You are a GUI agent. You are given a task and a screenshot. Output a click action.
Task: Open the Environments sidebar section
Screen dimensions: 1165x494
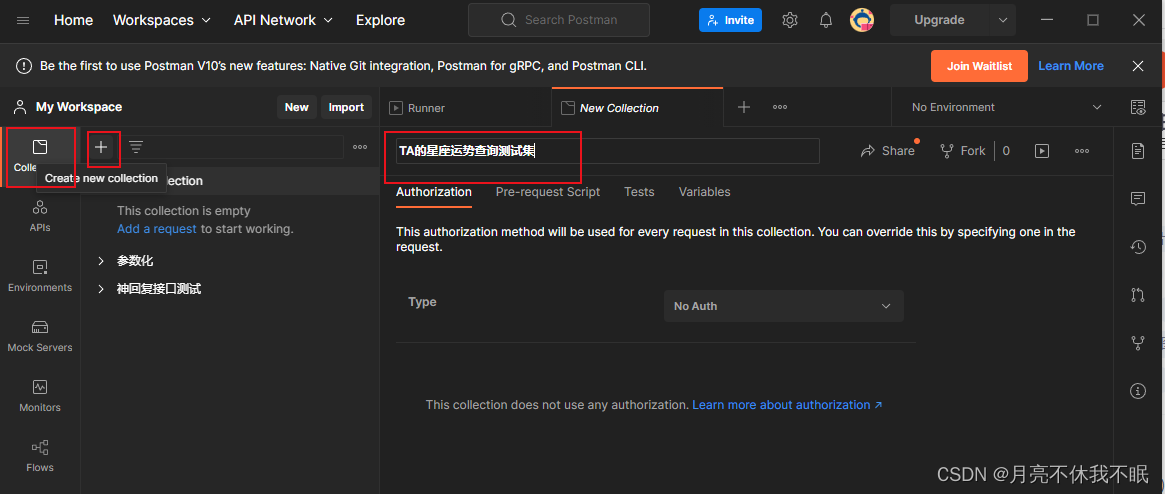coord(40,276)
